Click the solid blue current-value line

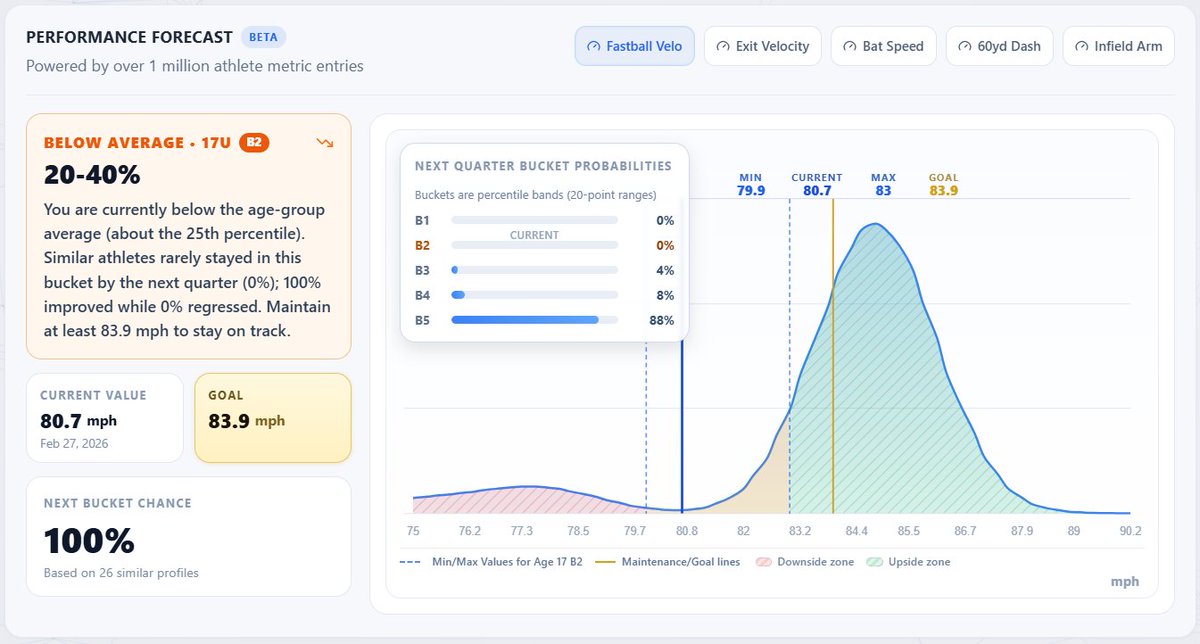click(682, 425)
